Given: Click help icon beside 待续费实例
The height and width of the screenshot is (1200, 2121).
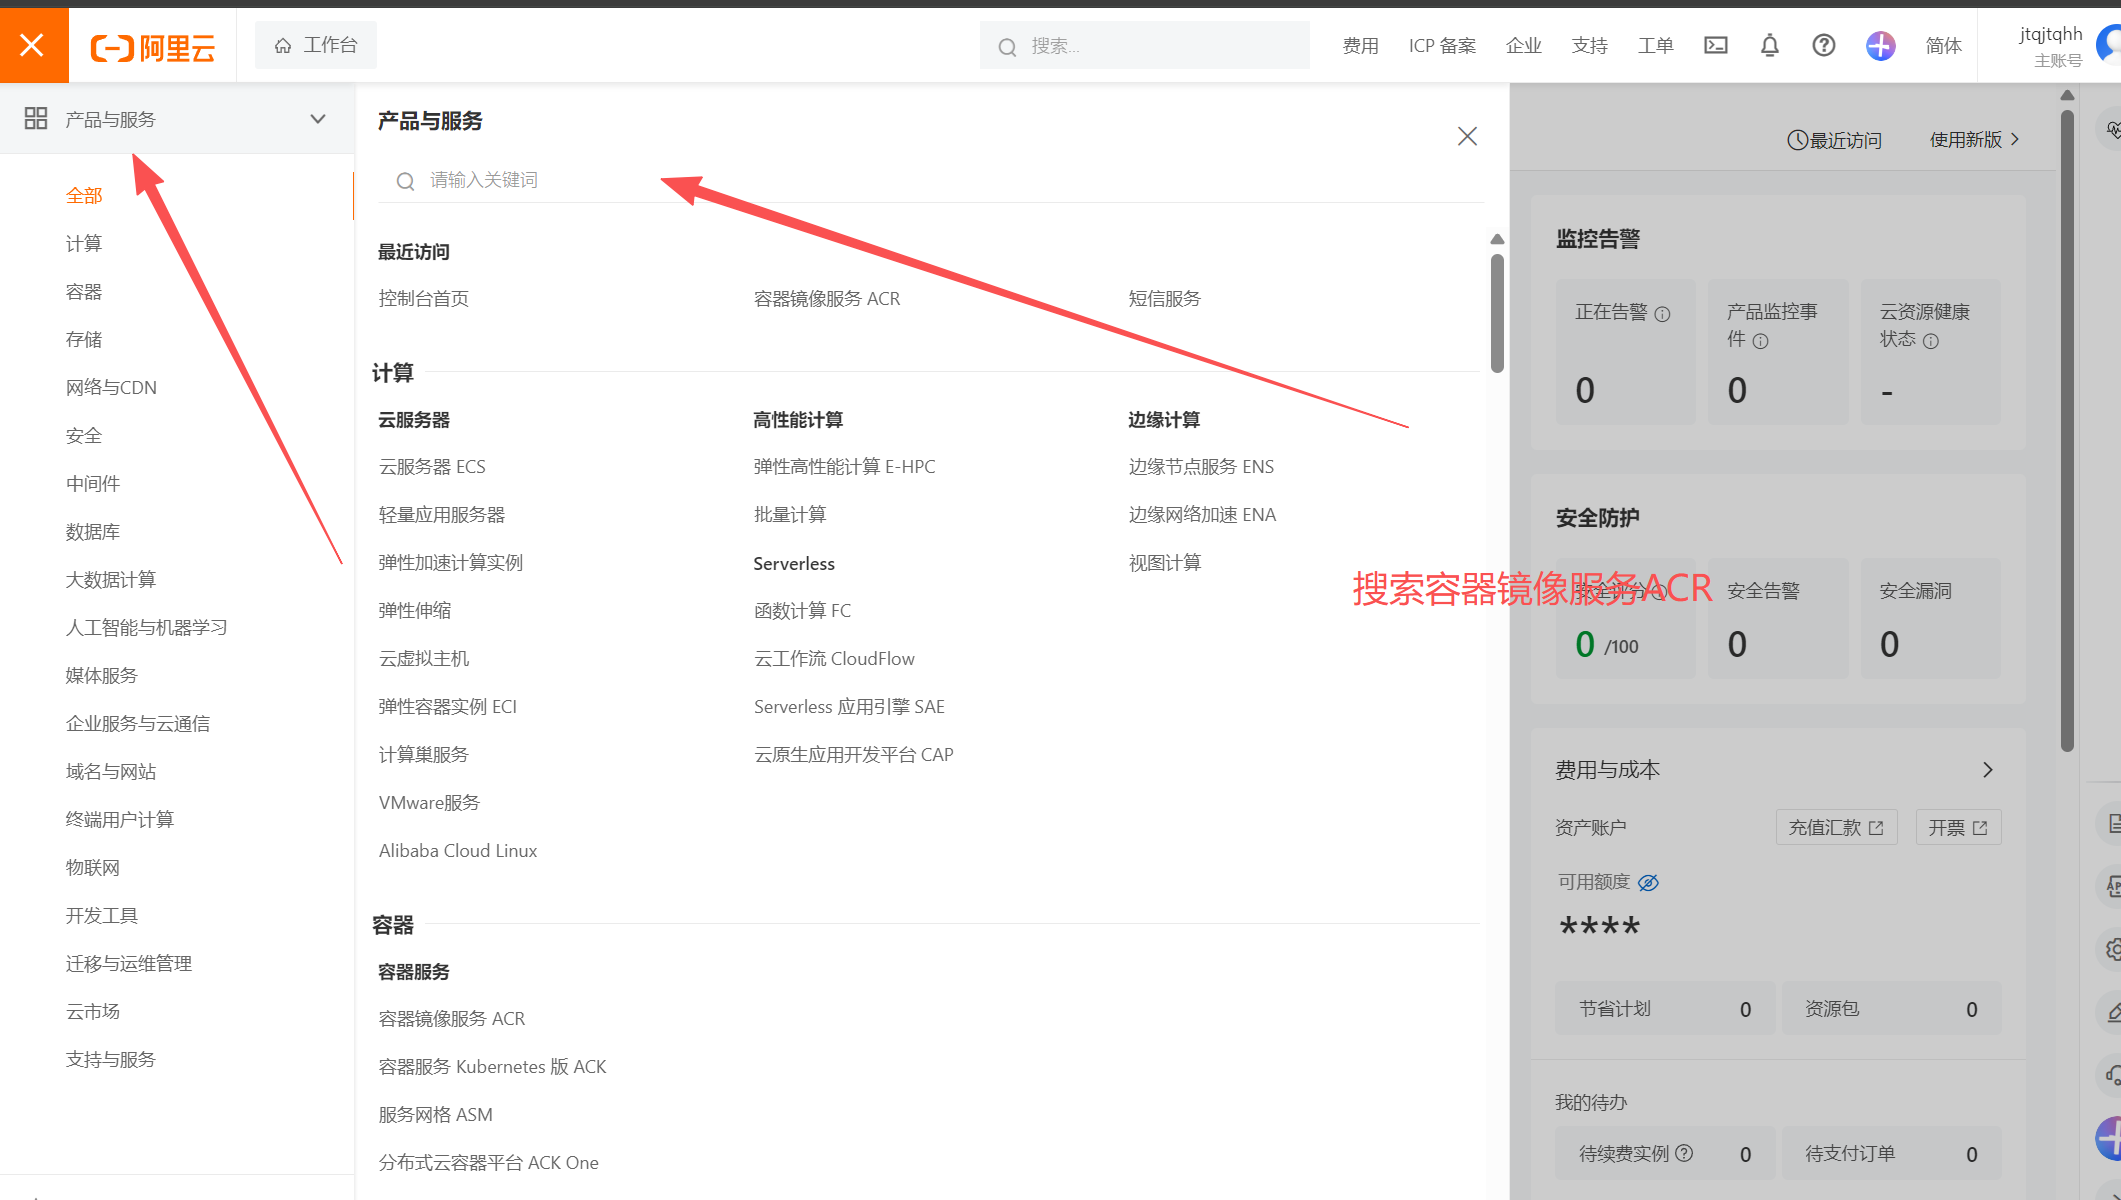Looking at the screenshot, I should [x=1685, y=1153].
